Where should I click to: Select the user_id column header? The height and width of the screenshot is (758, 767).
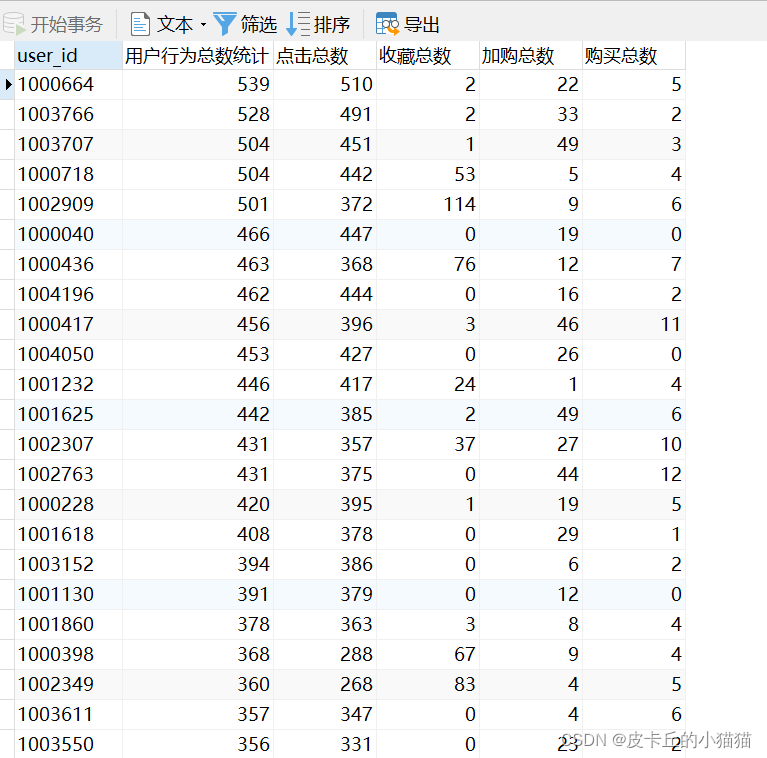68,56
